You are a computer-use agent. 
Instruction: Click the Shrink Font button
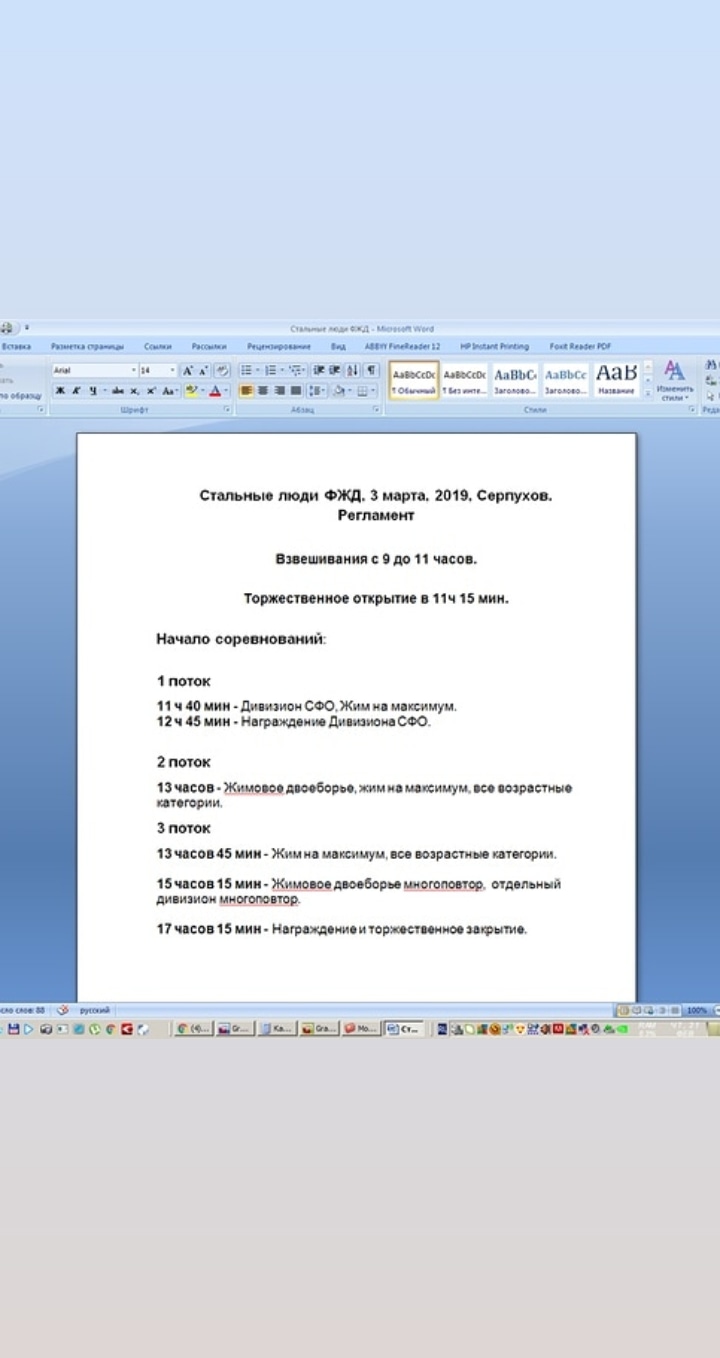[x=204, y=370]
